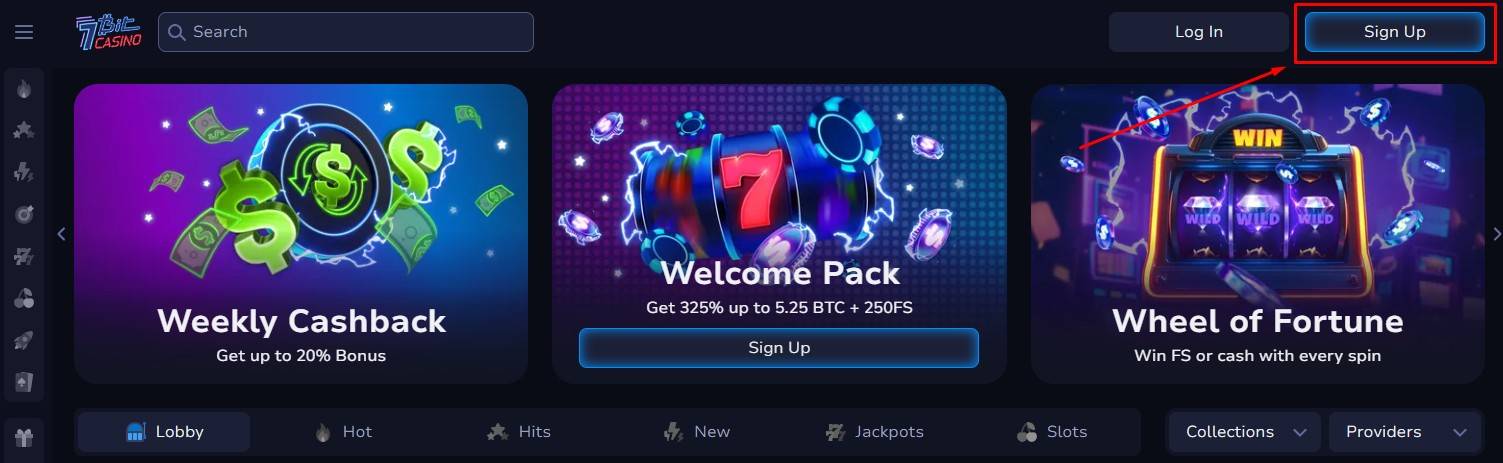This screenshot has width=1503, height=463.
Task: Open the gift box sidebar icon
Action: click(24, 435)
